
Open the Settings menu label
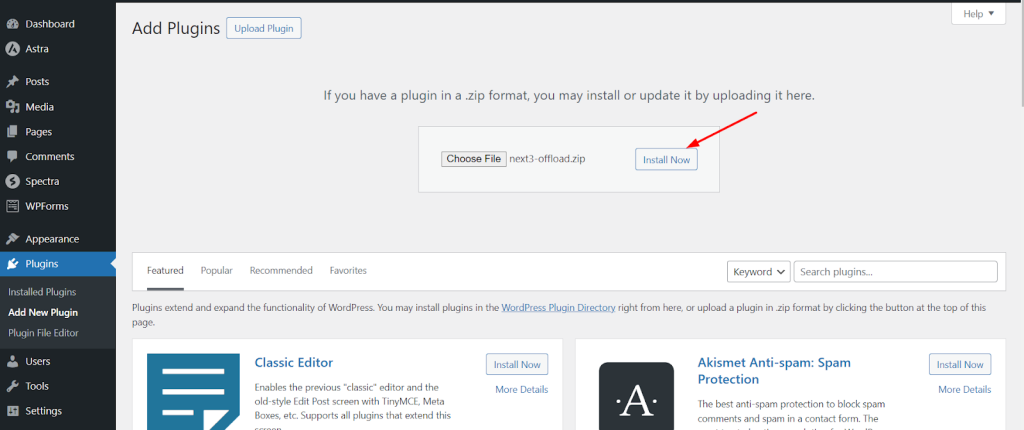coord(44,411)
